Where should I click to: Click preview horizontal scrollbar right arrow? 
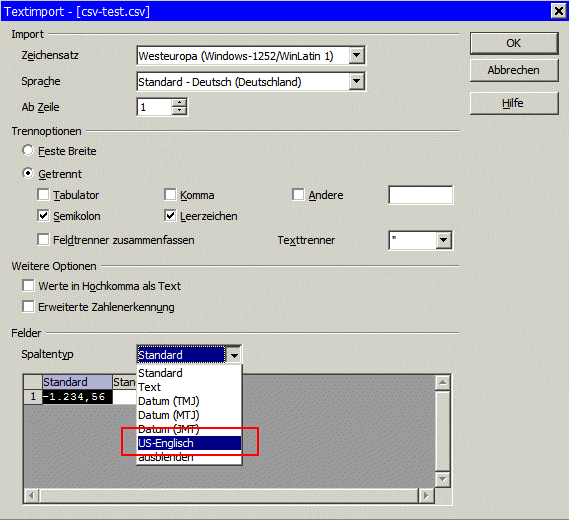(x=427, y=496)
